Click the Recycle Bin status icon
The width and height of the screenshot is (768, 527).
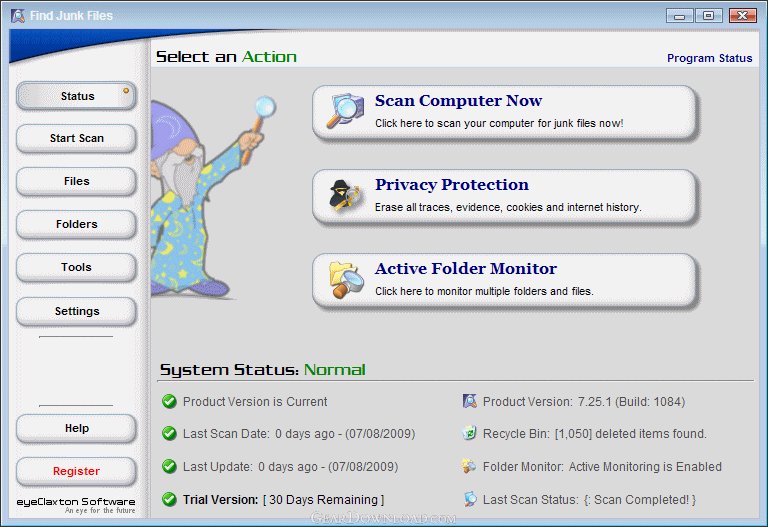pyautogui.click(x=469, y=433)
